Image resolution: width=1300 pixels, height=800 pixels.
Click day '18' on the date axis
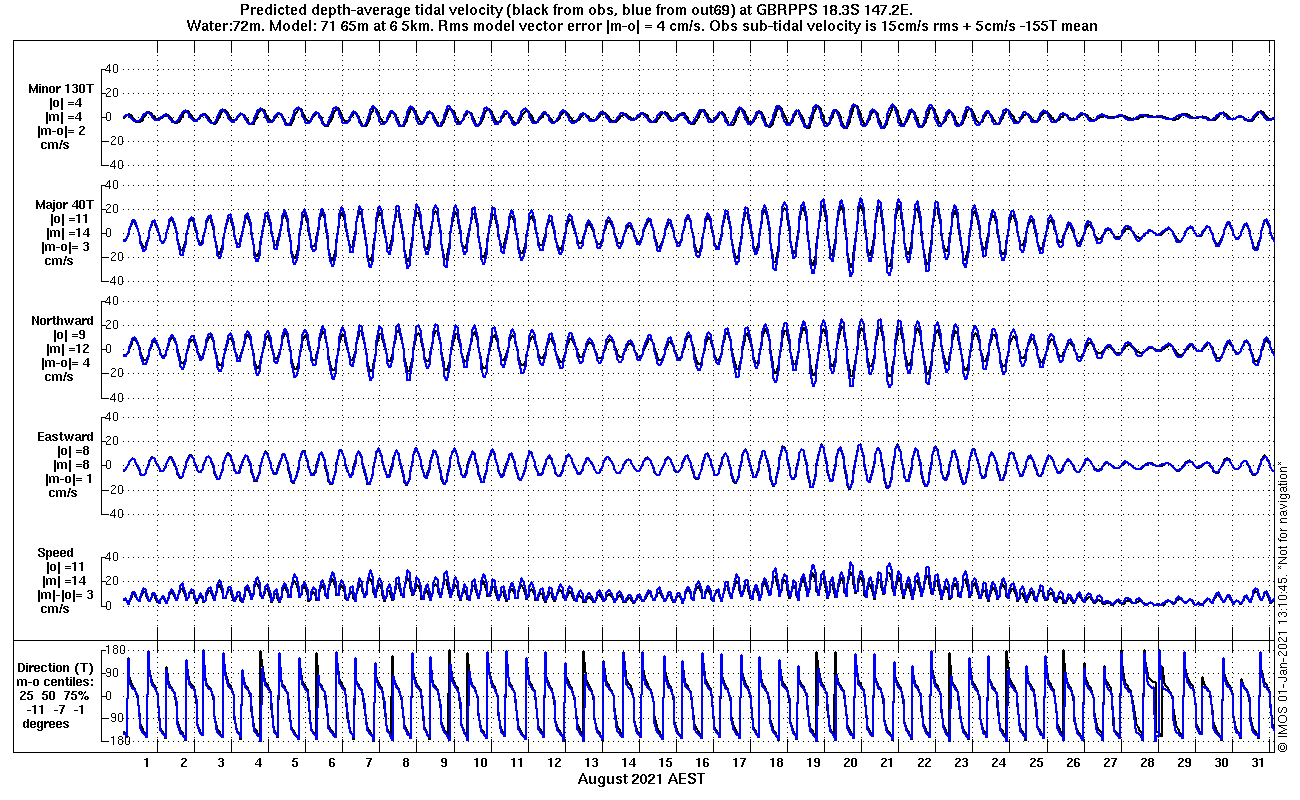coord(776,762)
